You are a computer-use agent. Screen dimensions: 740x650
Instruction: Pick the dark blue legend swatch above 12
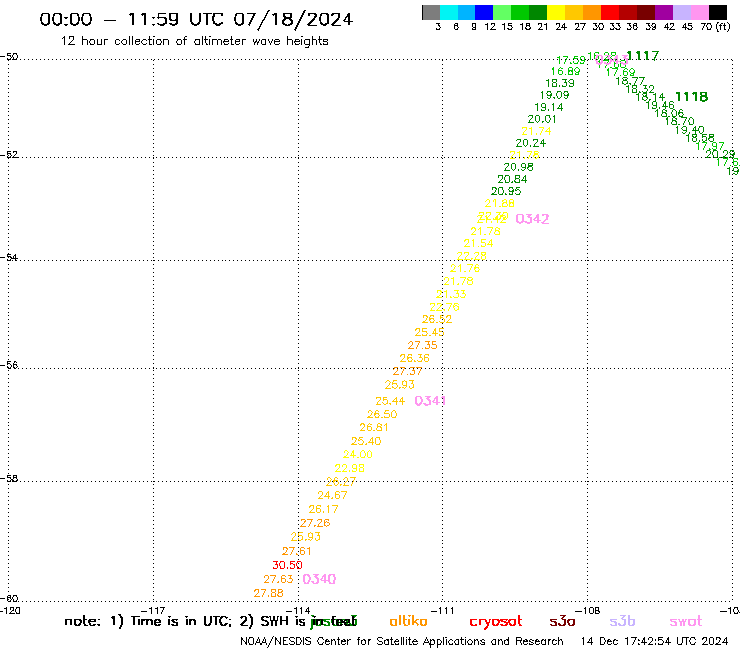[484, 12]
